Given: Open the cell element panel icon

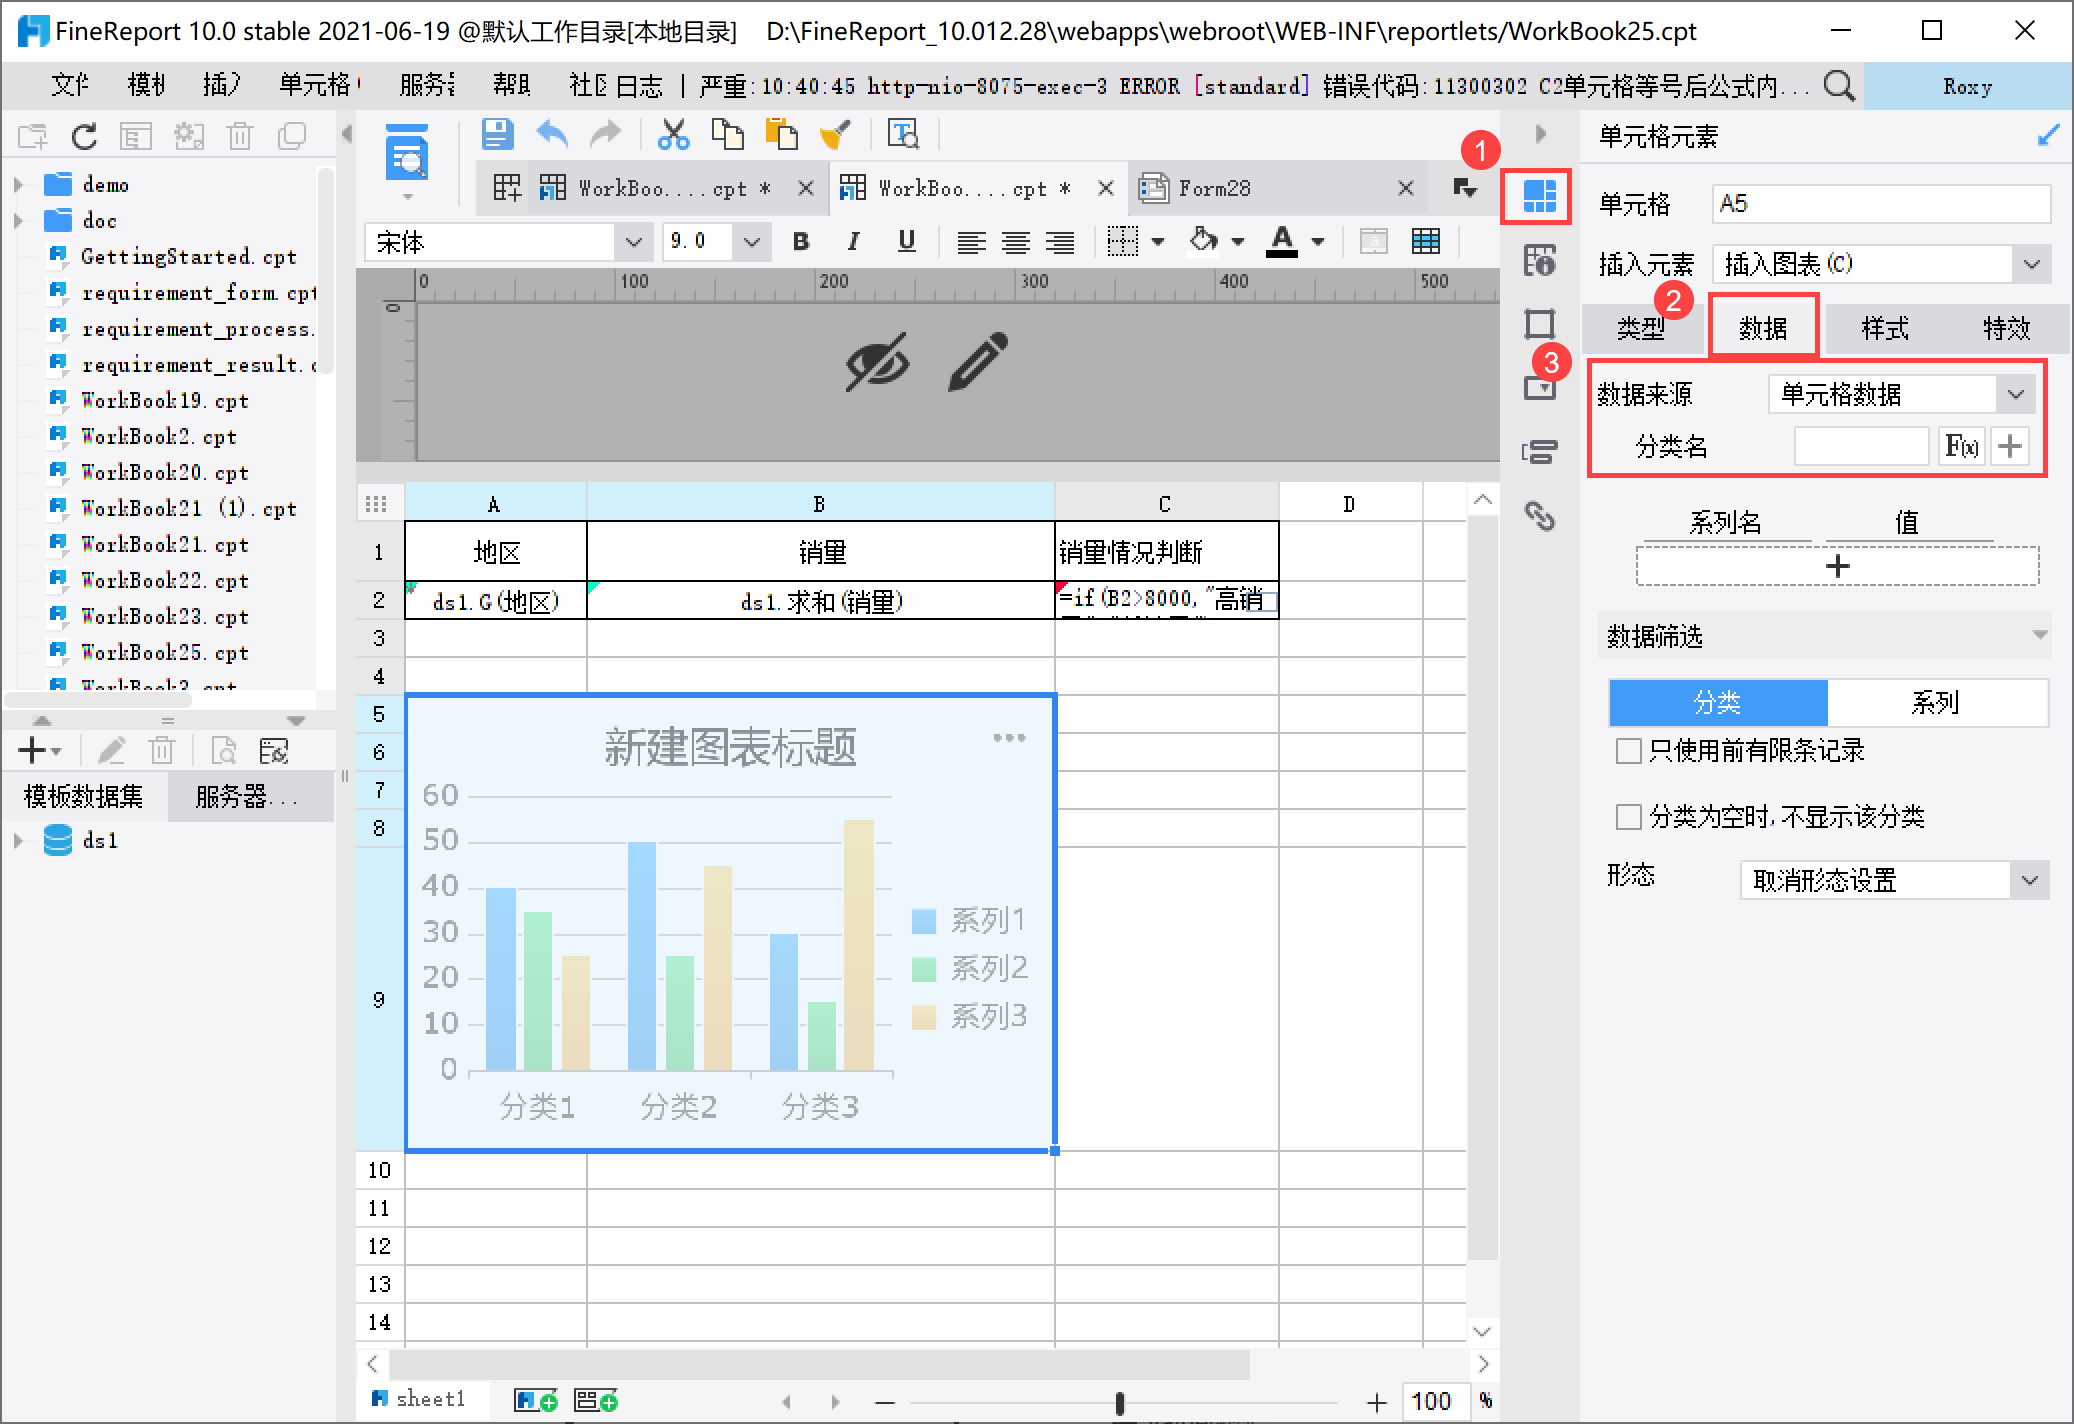Looking at the screenshot, I should pos(1538,196).
